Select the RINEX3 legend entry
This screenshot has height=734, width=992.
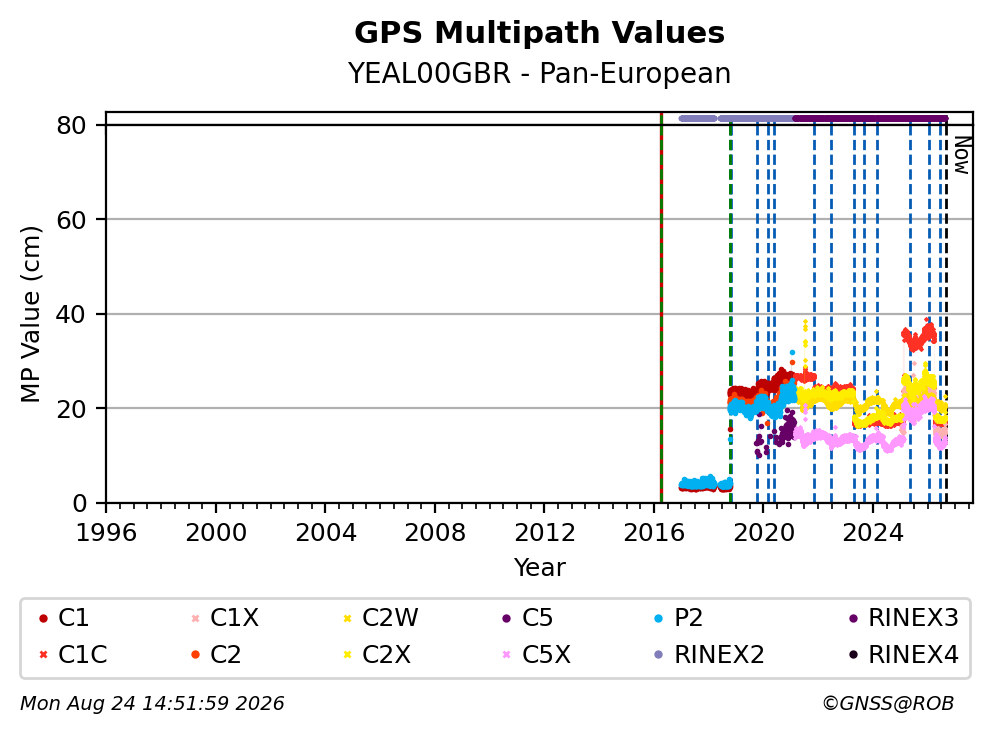coord(903,618)
